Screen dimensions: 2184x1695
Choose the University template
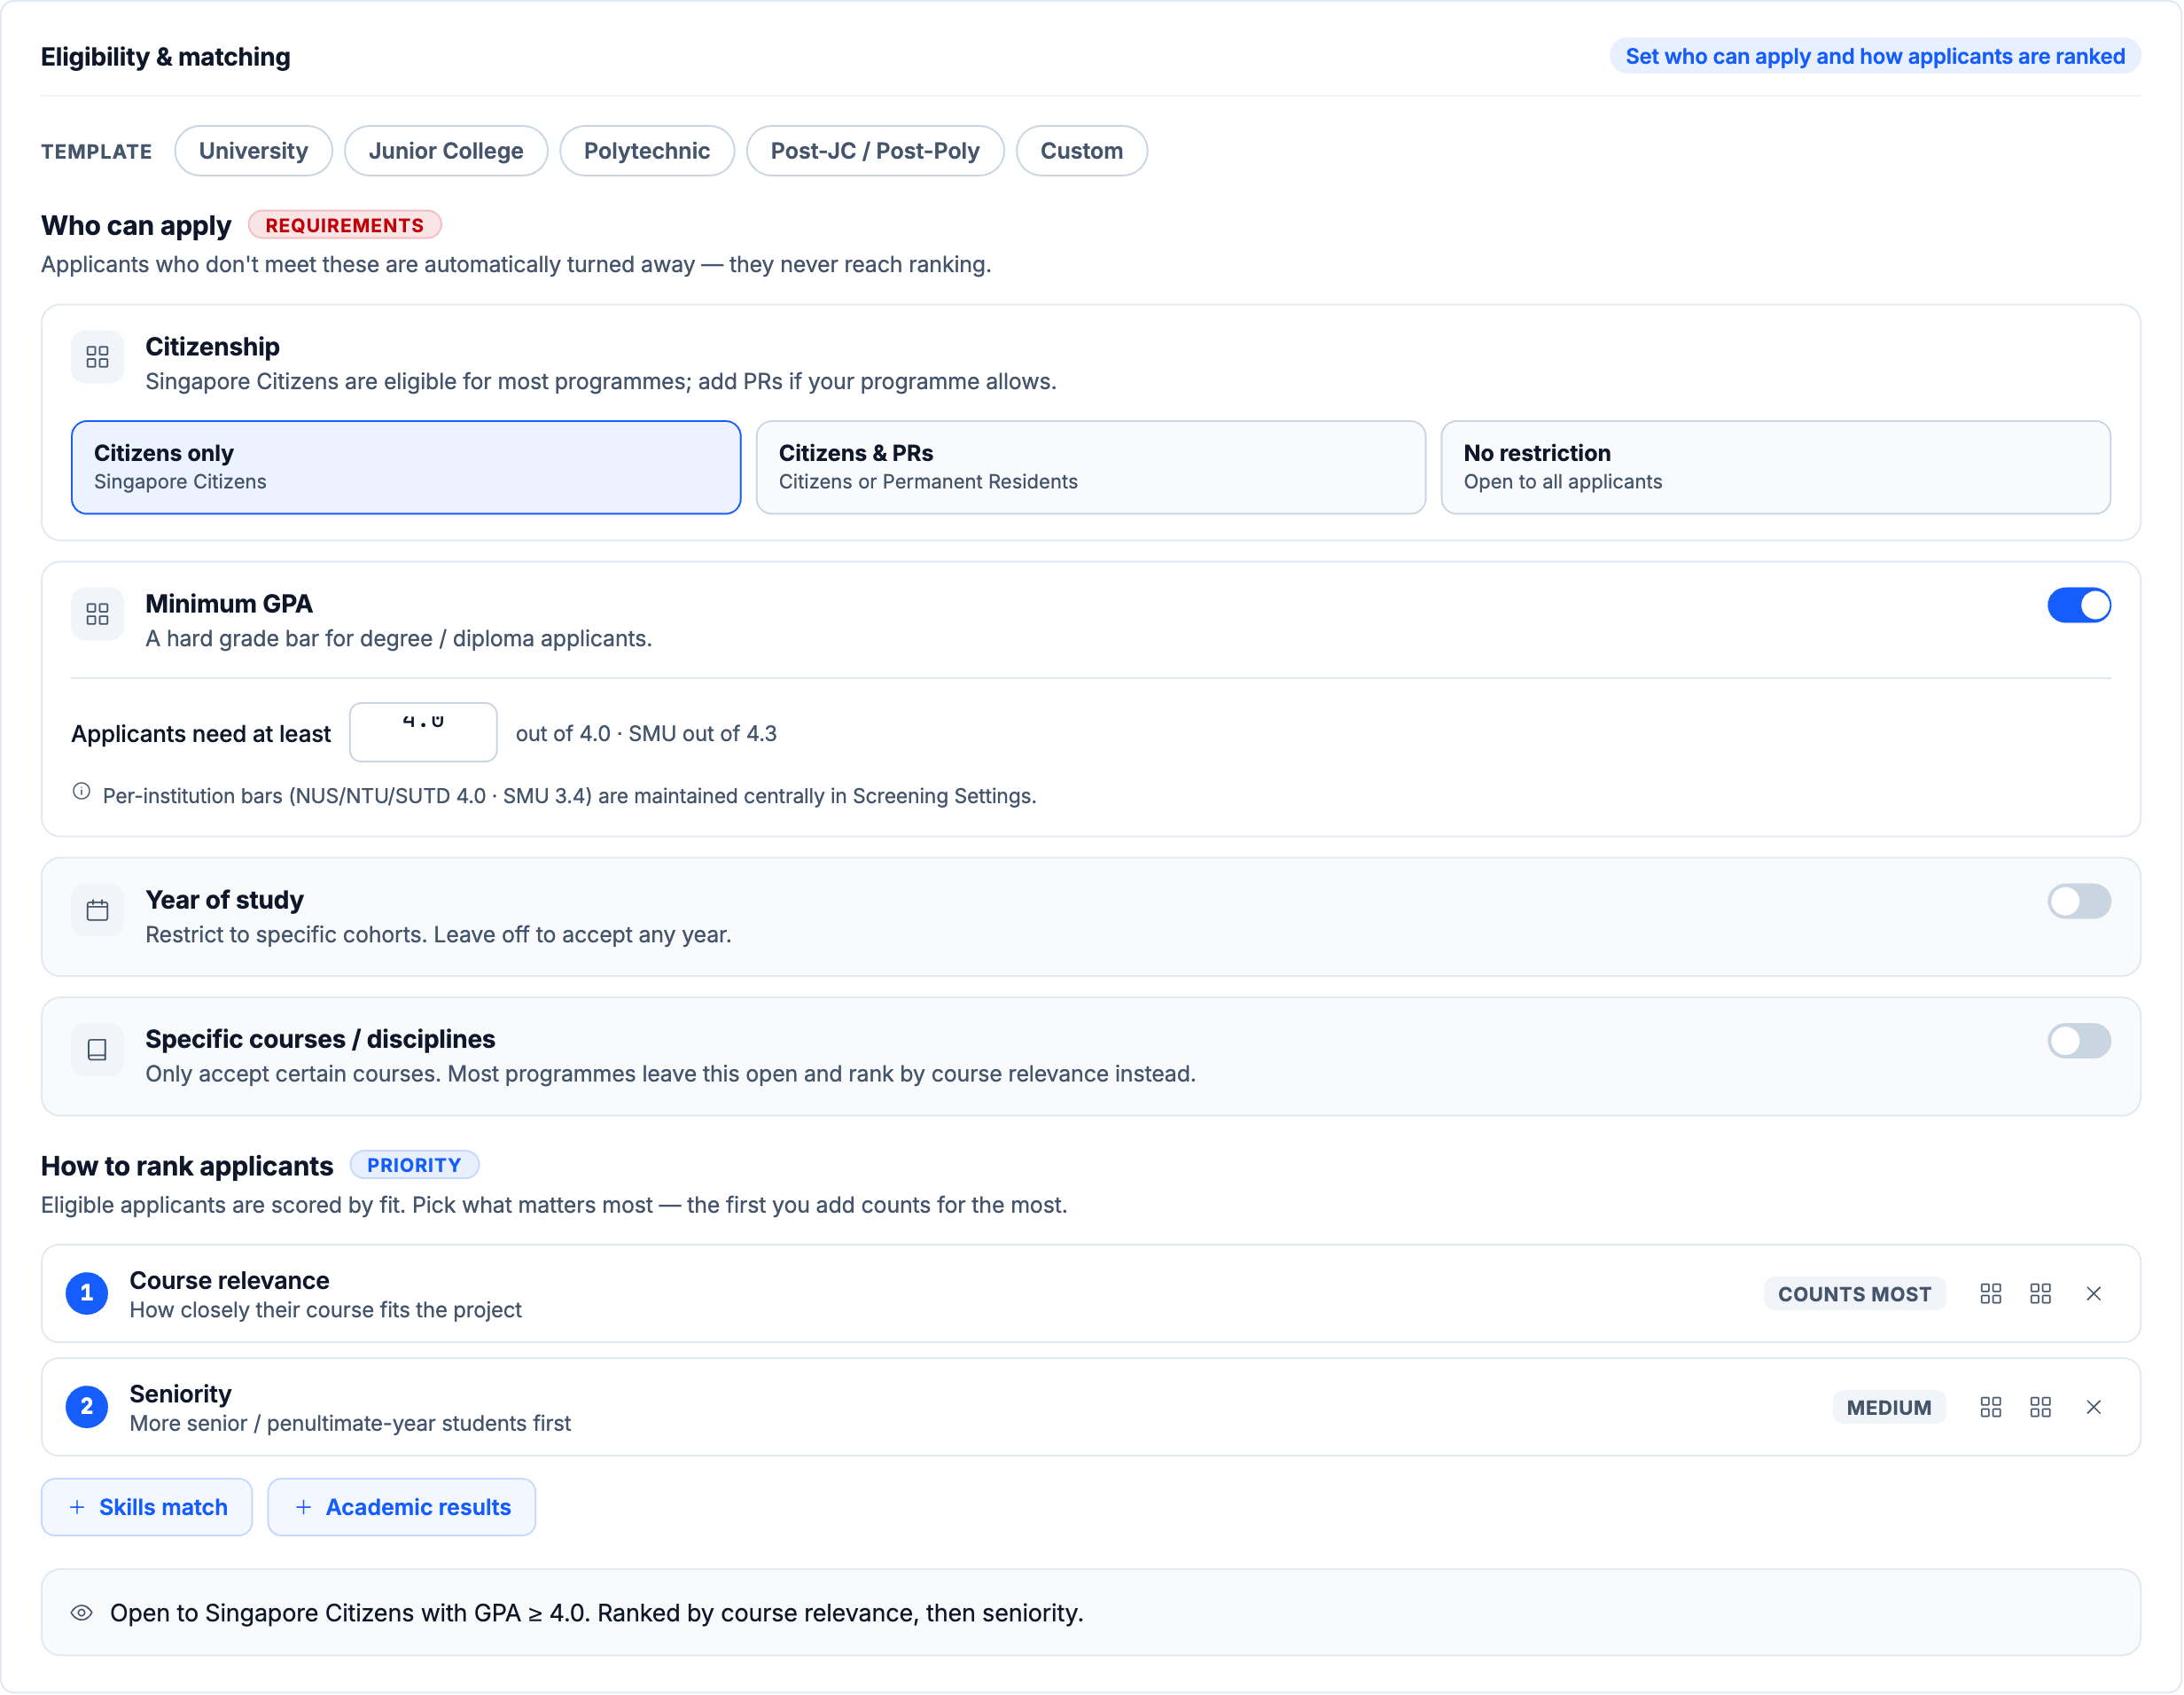tap(253, 151)
